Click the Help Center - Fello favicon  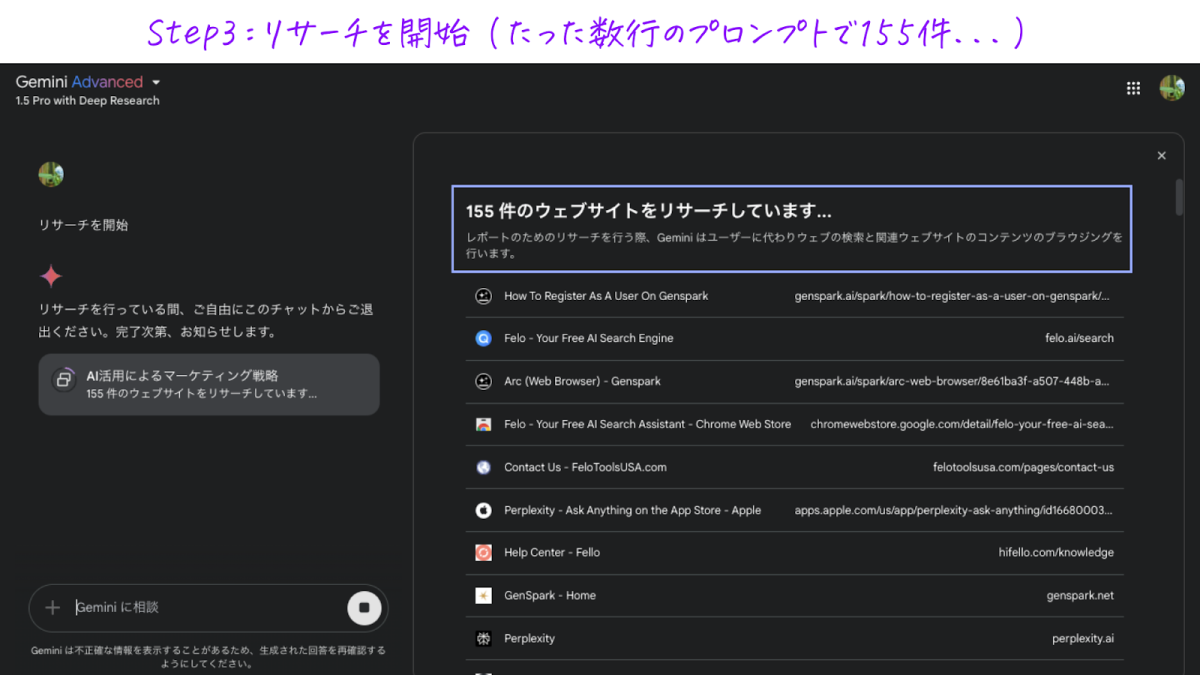[484, 552]
